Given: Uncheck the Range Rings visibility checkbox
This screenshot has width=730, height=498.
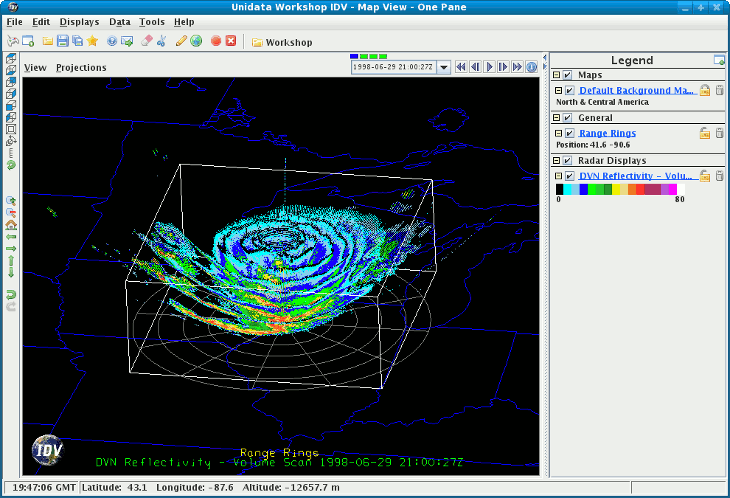Looking at the screenshot, I should (x=569, y=133).
